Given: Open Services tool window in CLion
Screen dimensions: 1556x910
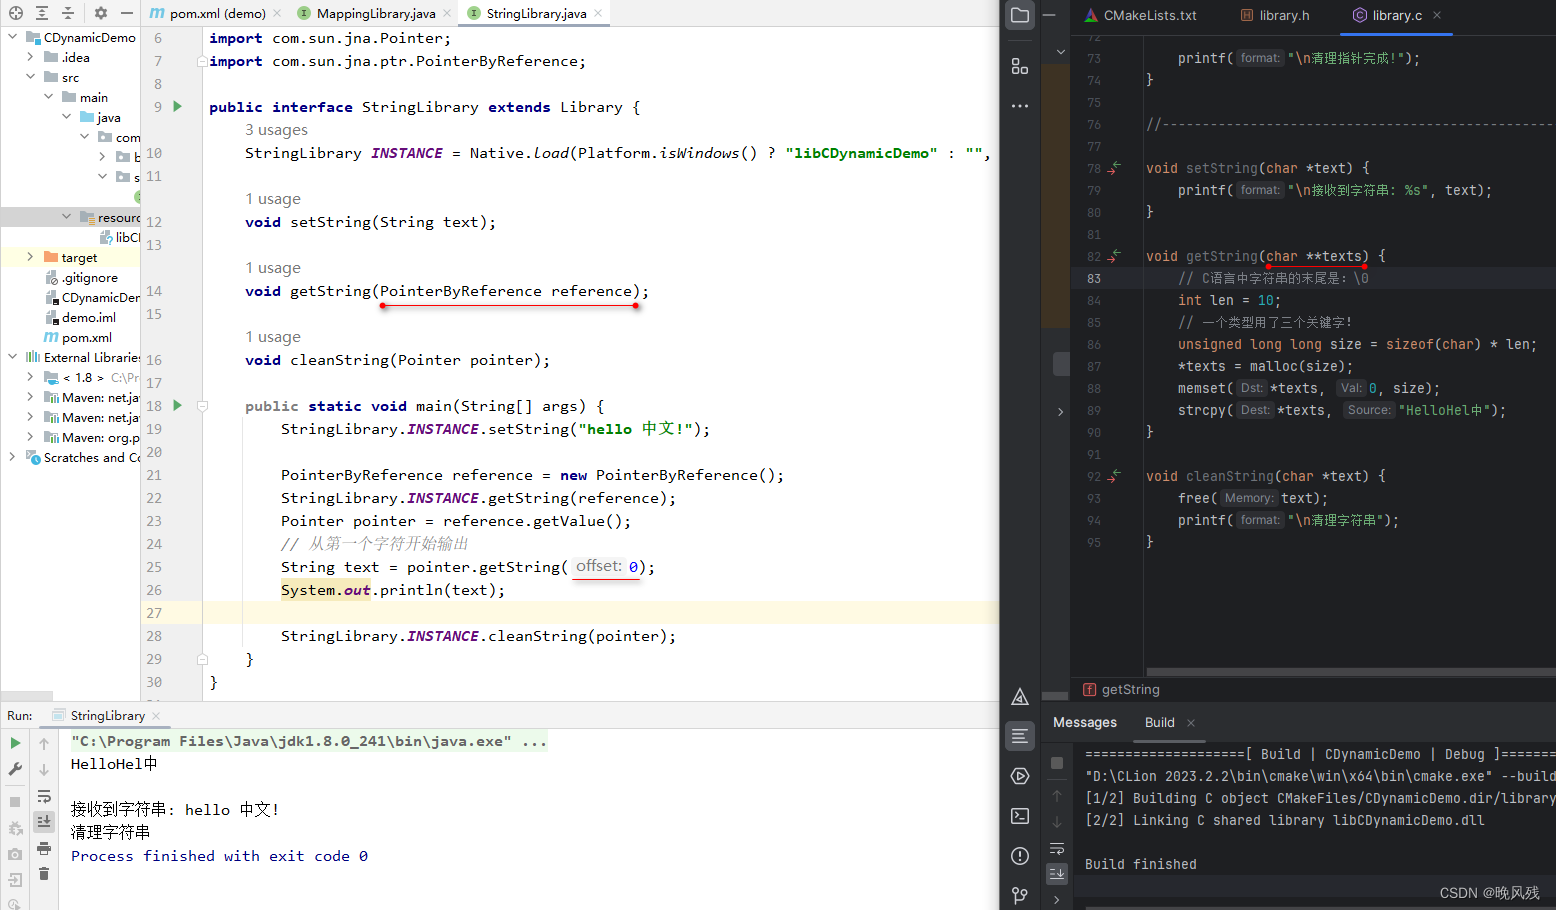Looking at the screenshot, I should (x=1020, y=776).
